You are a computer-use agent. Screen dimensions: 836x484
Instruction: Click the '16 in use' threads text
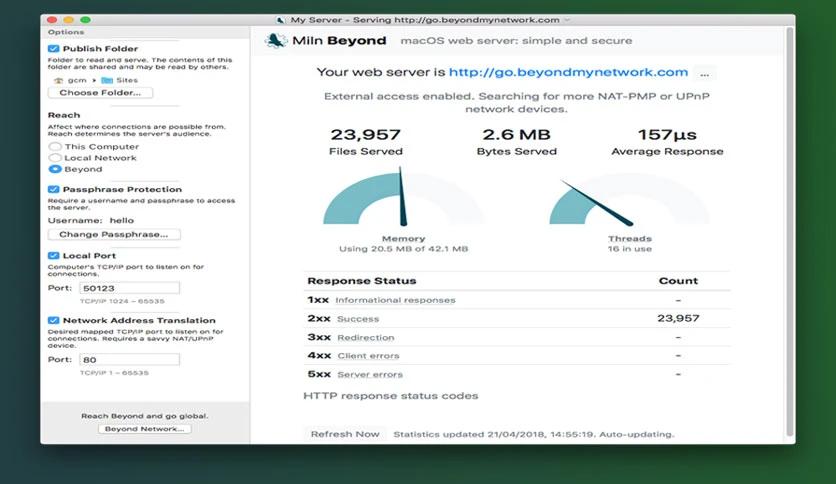coord(630,248)
